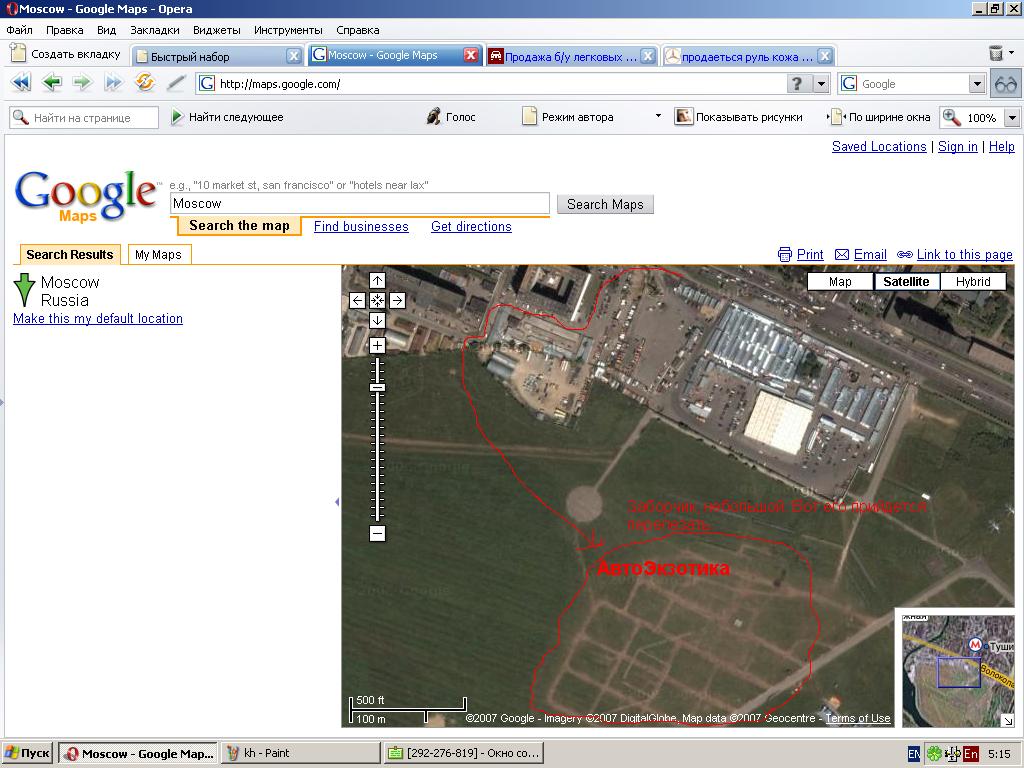Click the Print link
This screenshot has height=768, width=1024.
810,255
